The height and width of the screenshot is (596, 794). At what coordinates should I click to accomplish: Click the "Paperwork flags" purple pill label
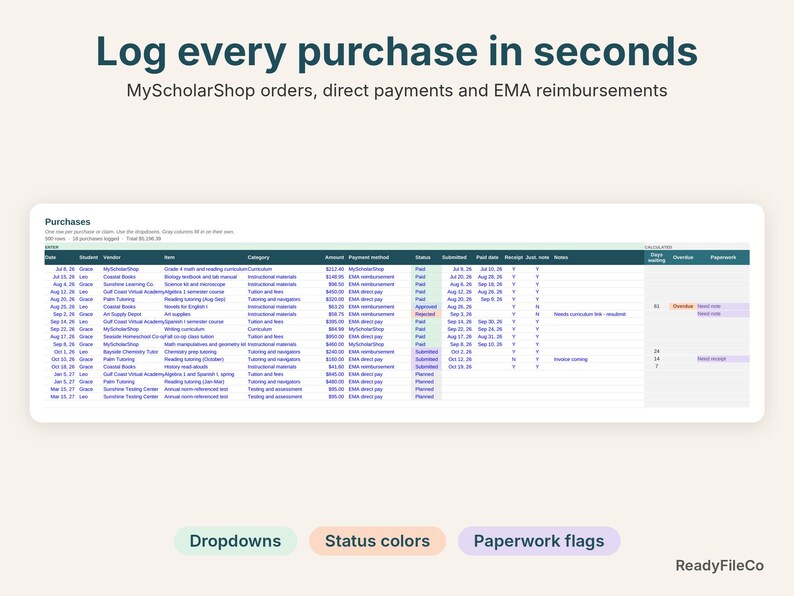(x=539, y=541)
